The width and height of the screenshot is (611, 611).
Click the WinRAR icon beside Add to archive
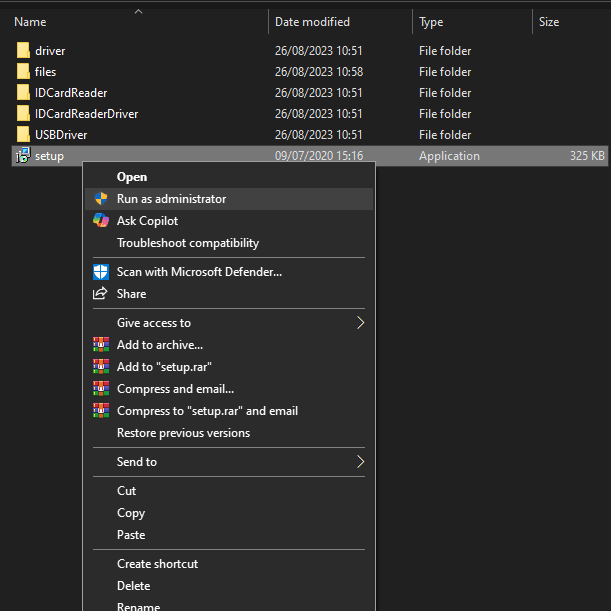[x=101, y=344]
